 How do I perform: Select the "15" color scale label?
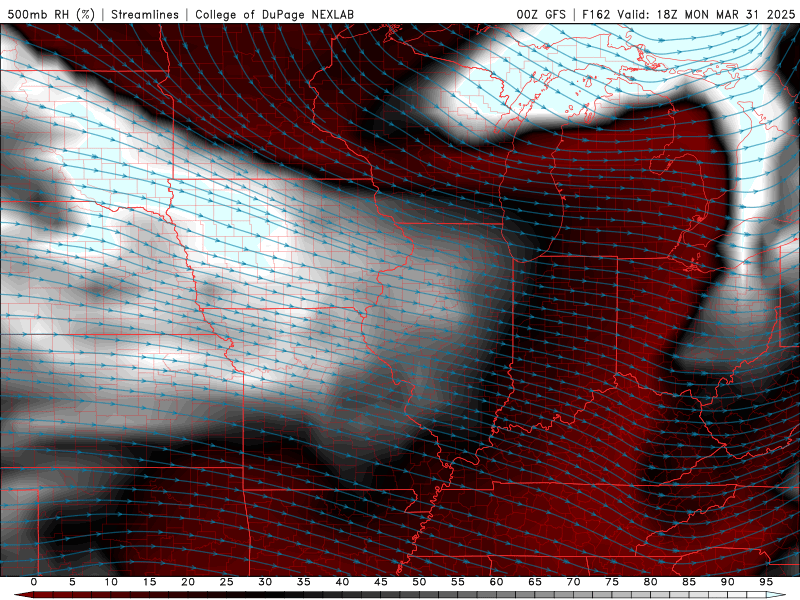149,582
